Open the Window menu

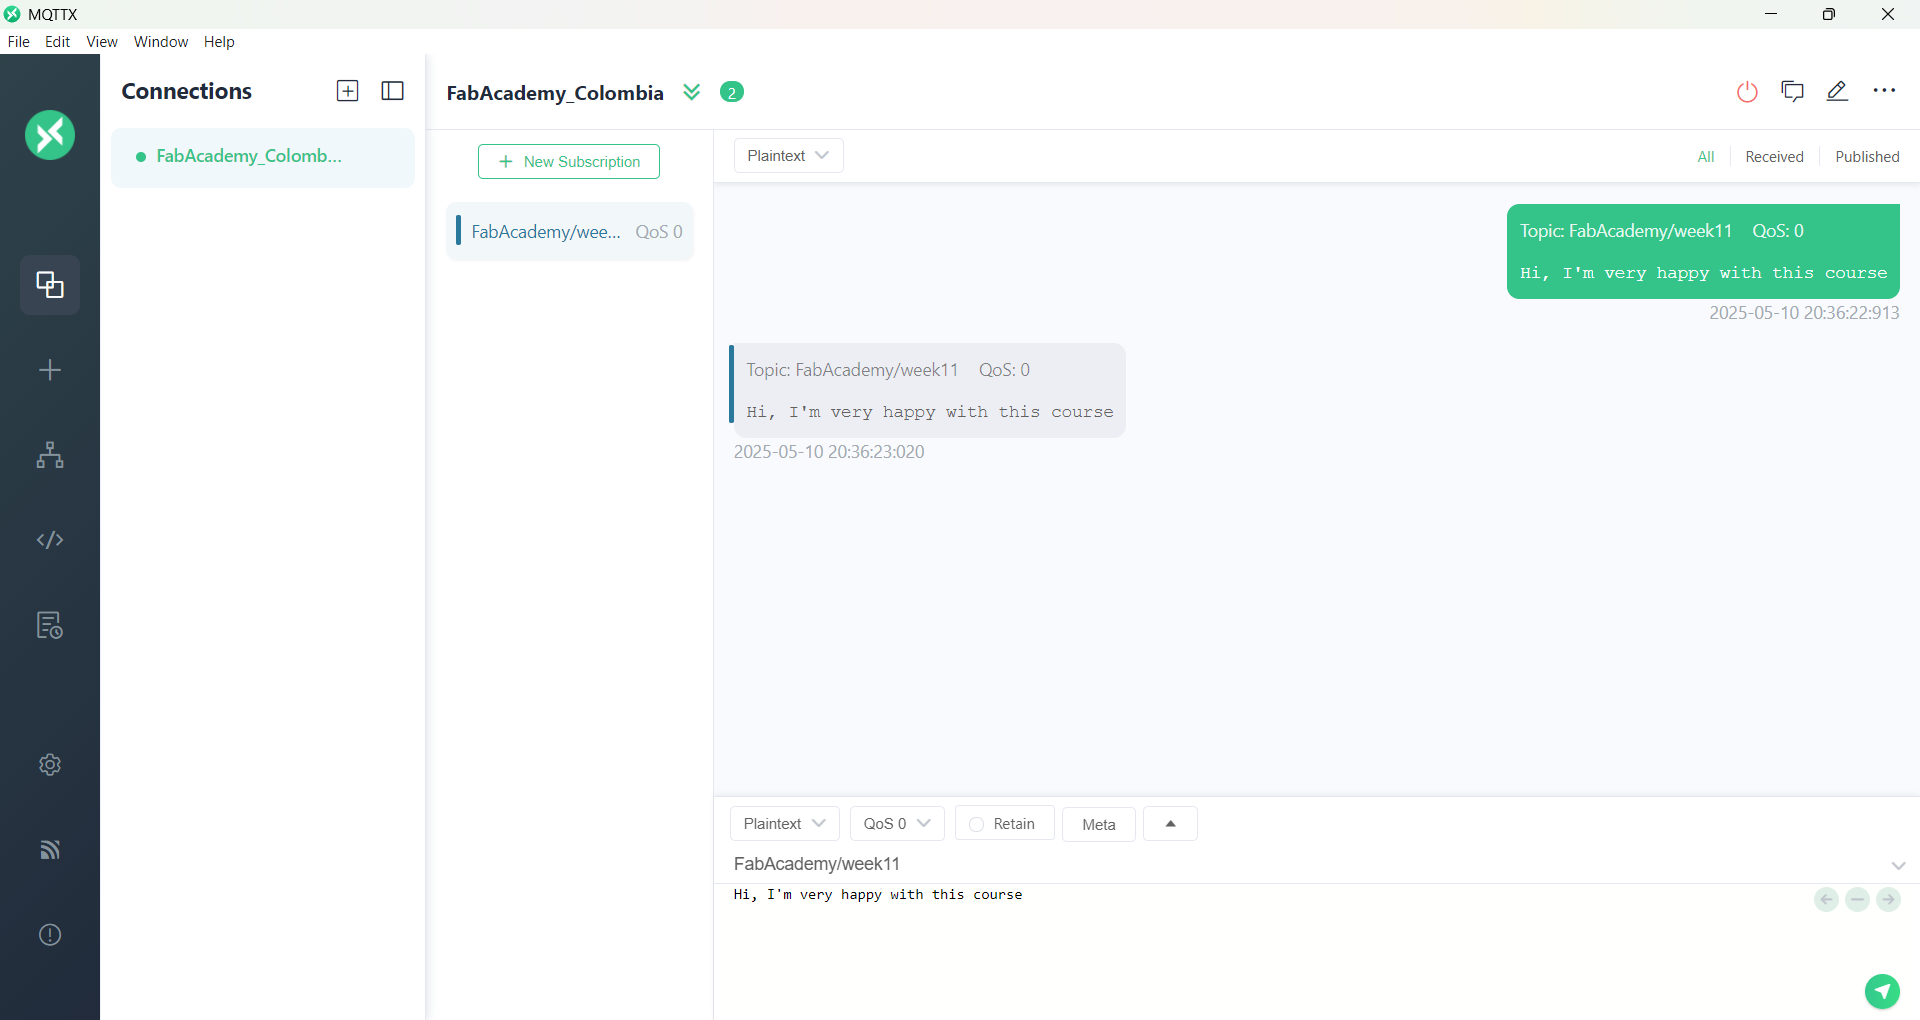161,42
